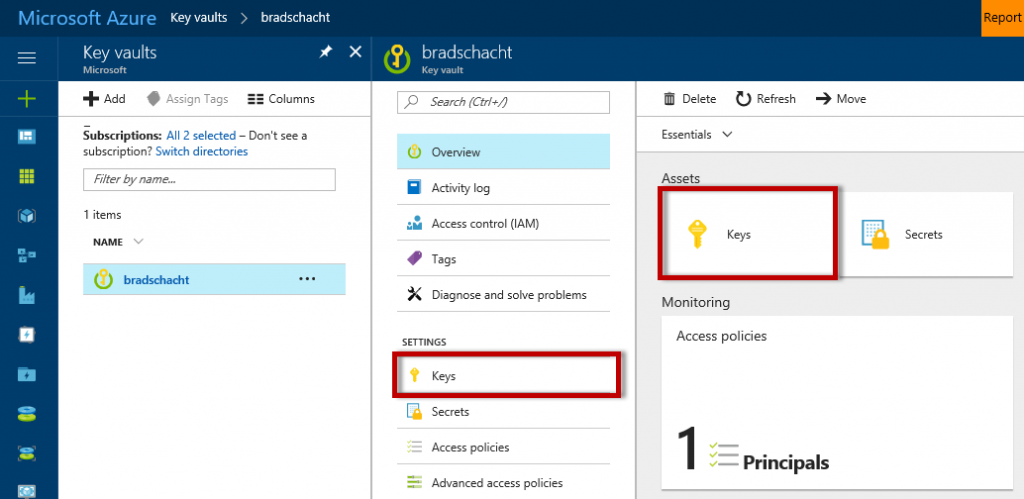Click the Delete trash icon

pos(670,99)
